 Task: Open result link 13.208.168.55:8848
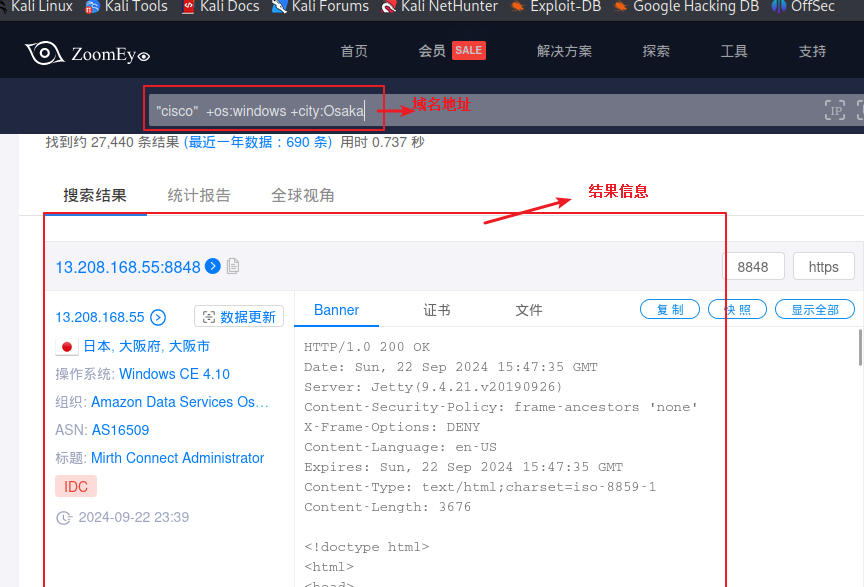128,267
